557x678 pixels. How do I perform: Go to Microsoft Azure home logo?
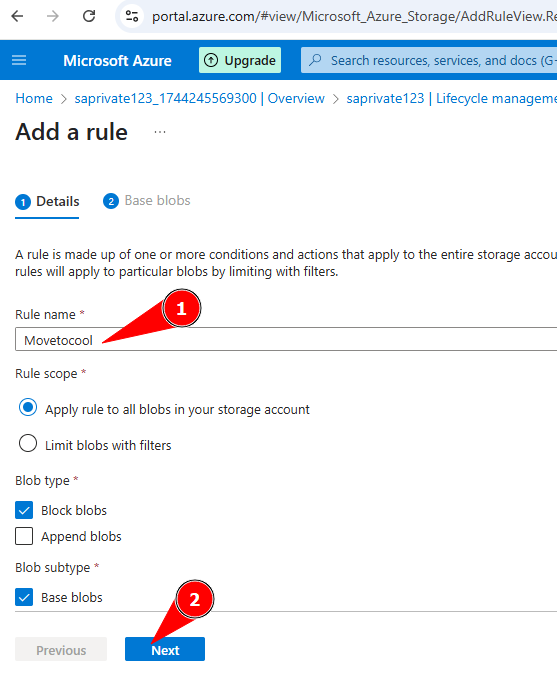(117, 61)
